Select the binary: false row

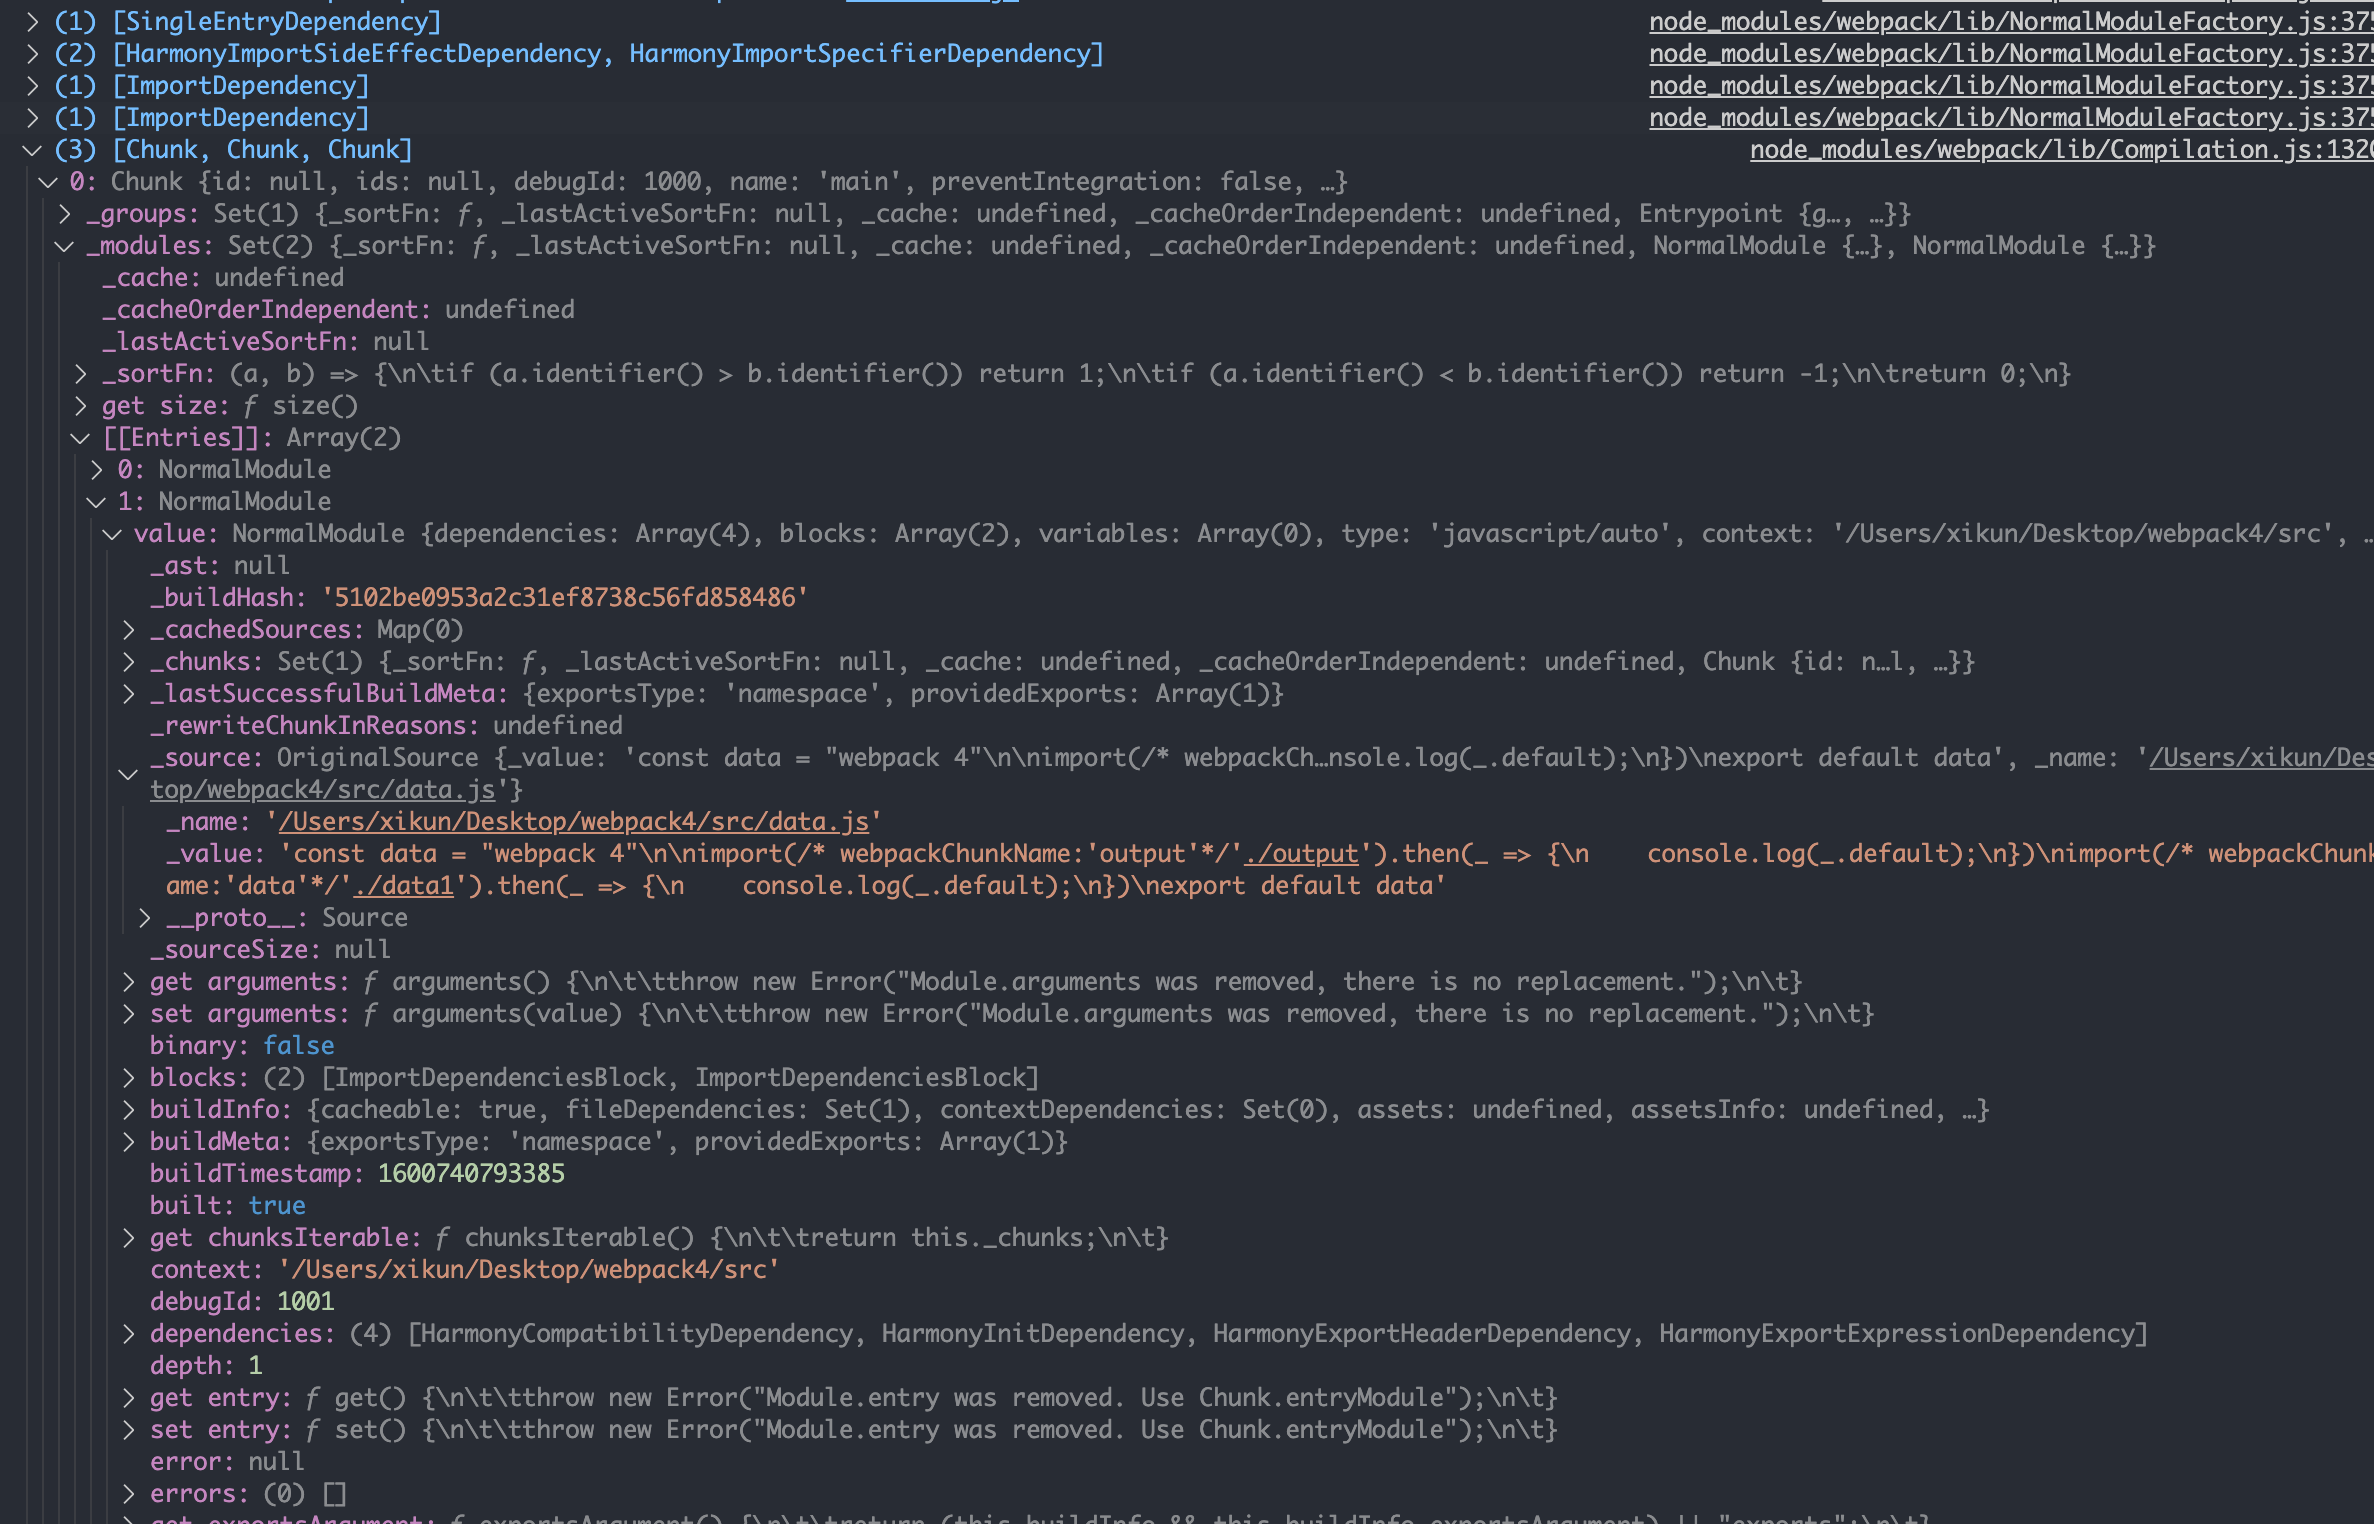pos(242,1046)
